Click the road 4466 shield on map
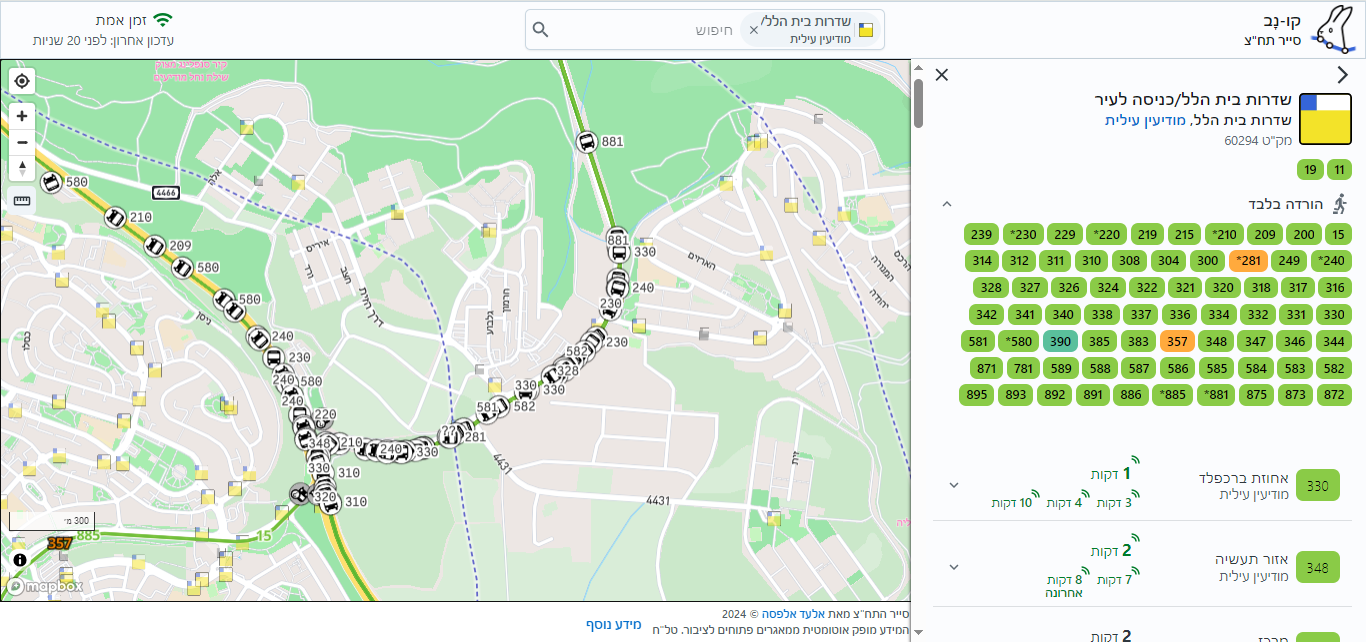 pyautogui.click(x=166, y=191)
